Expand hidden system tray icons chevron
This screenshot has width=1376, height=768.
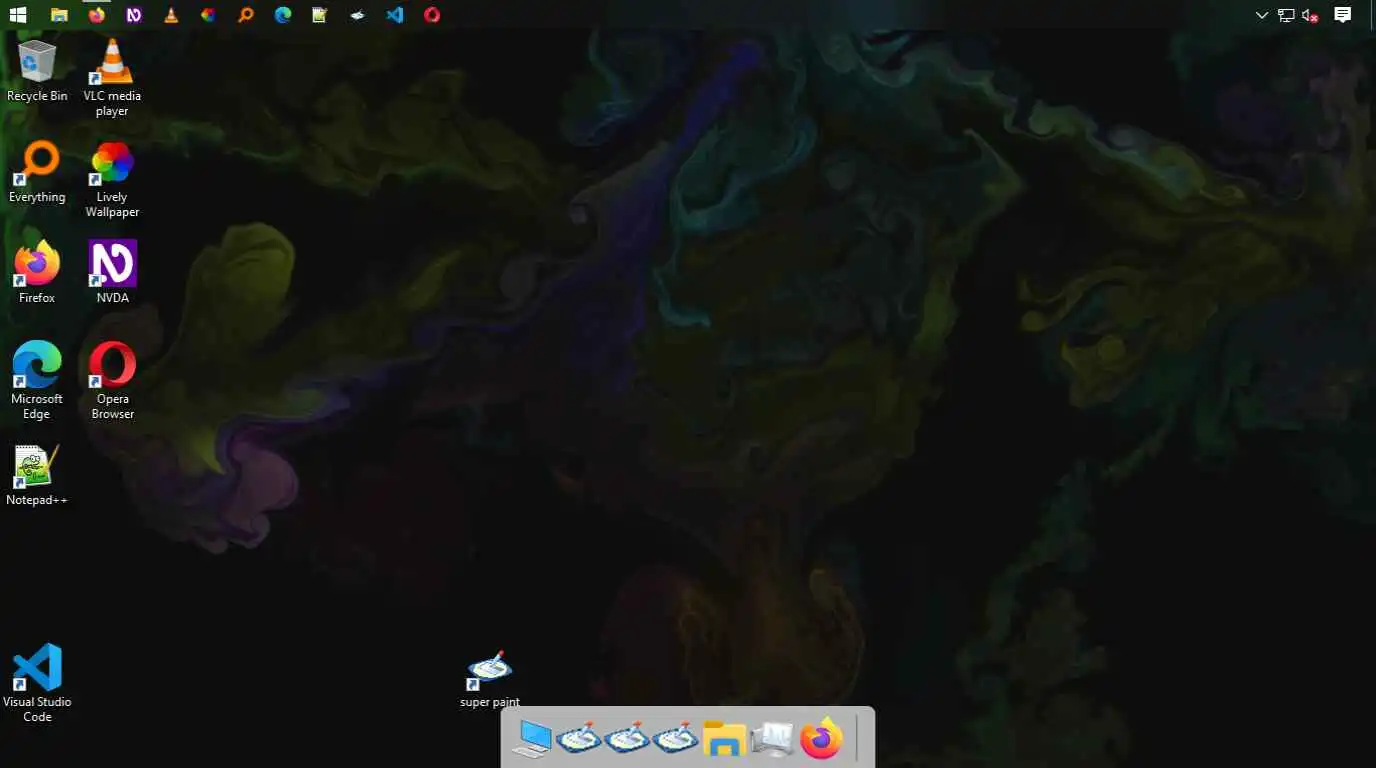(1262, 15)
